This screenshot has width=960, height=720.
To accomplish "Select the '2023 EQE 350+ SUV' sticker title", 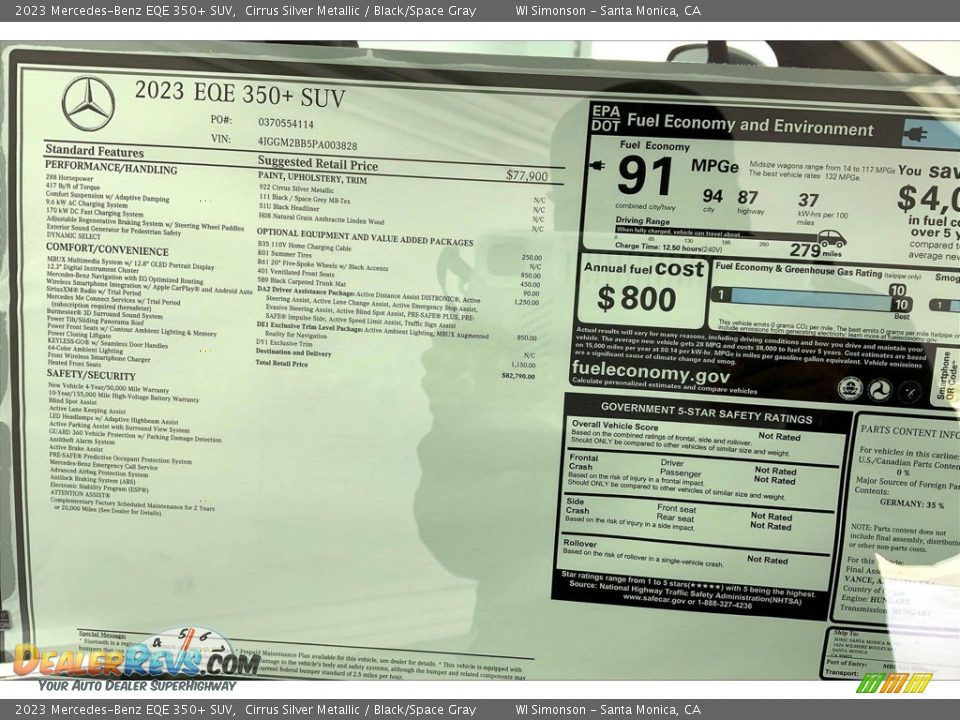I will pyautogui.click(x=240, y=93).
